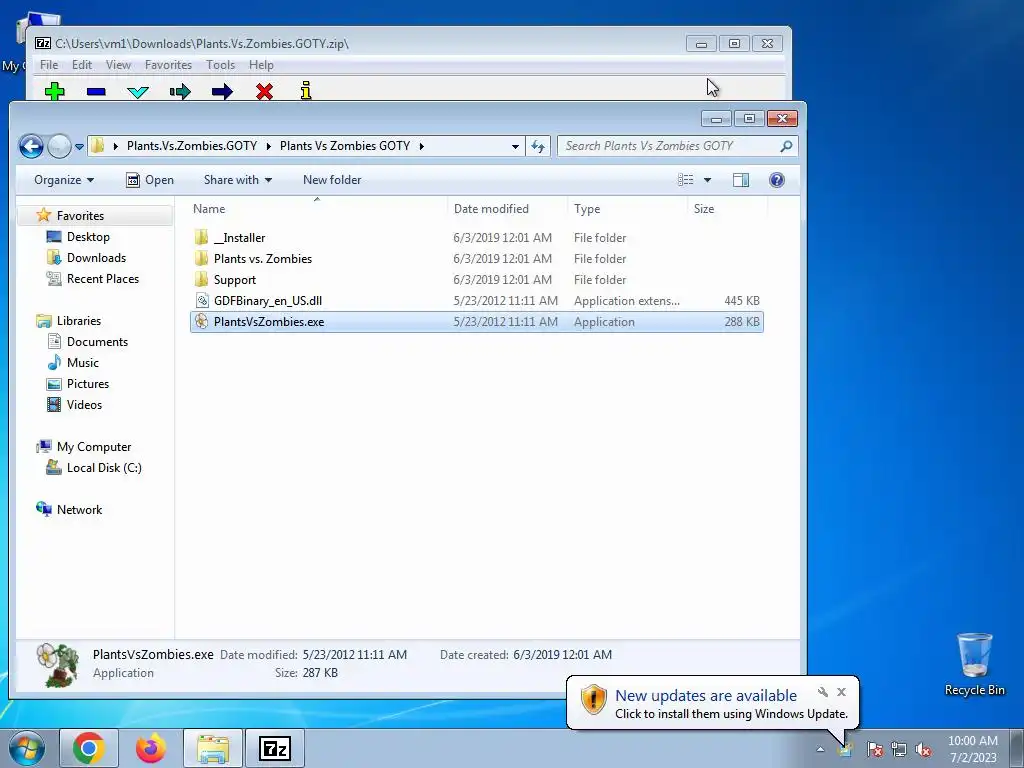The width and height of the screenshot is (1024, 768).
Task: Select the GDFBinary_en_US.dll file
Action: 268,300
